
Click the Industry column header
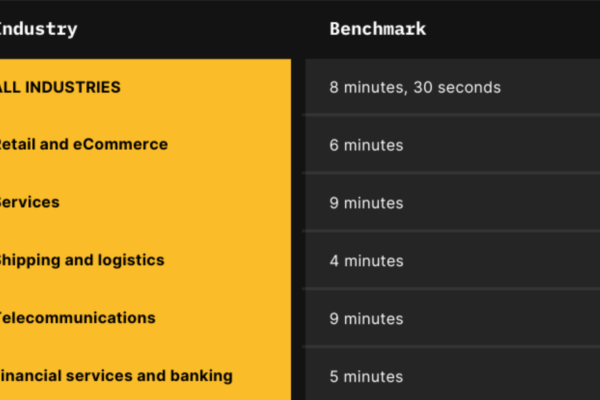38,29
